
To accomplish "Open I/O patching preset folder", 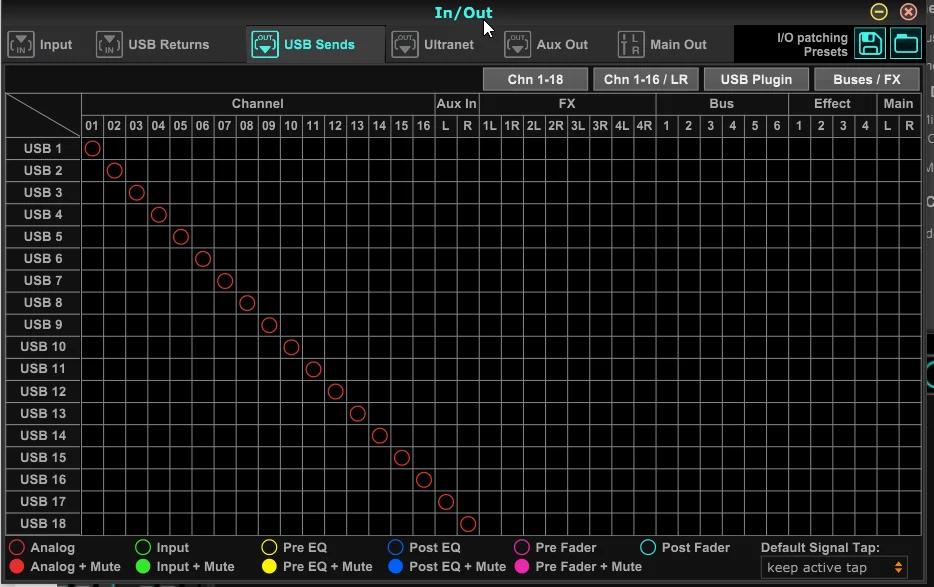I will (906, 43).
